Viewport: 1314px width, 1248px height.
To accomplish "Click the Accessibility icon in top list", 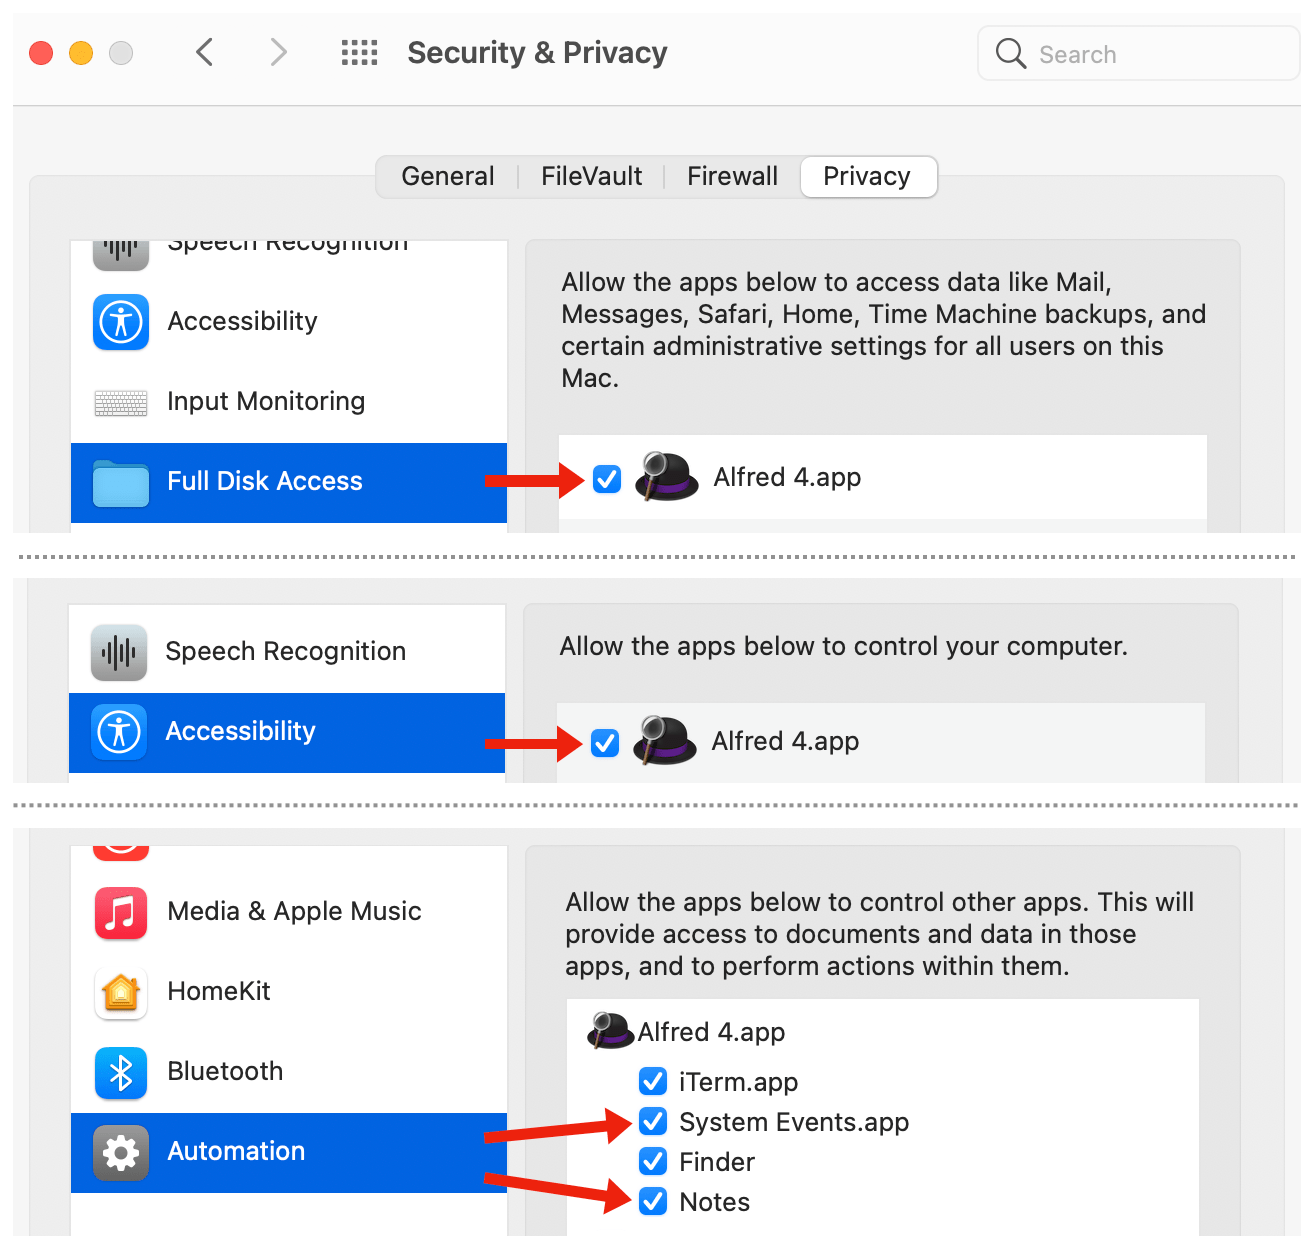I will click(x=121, y=322).
